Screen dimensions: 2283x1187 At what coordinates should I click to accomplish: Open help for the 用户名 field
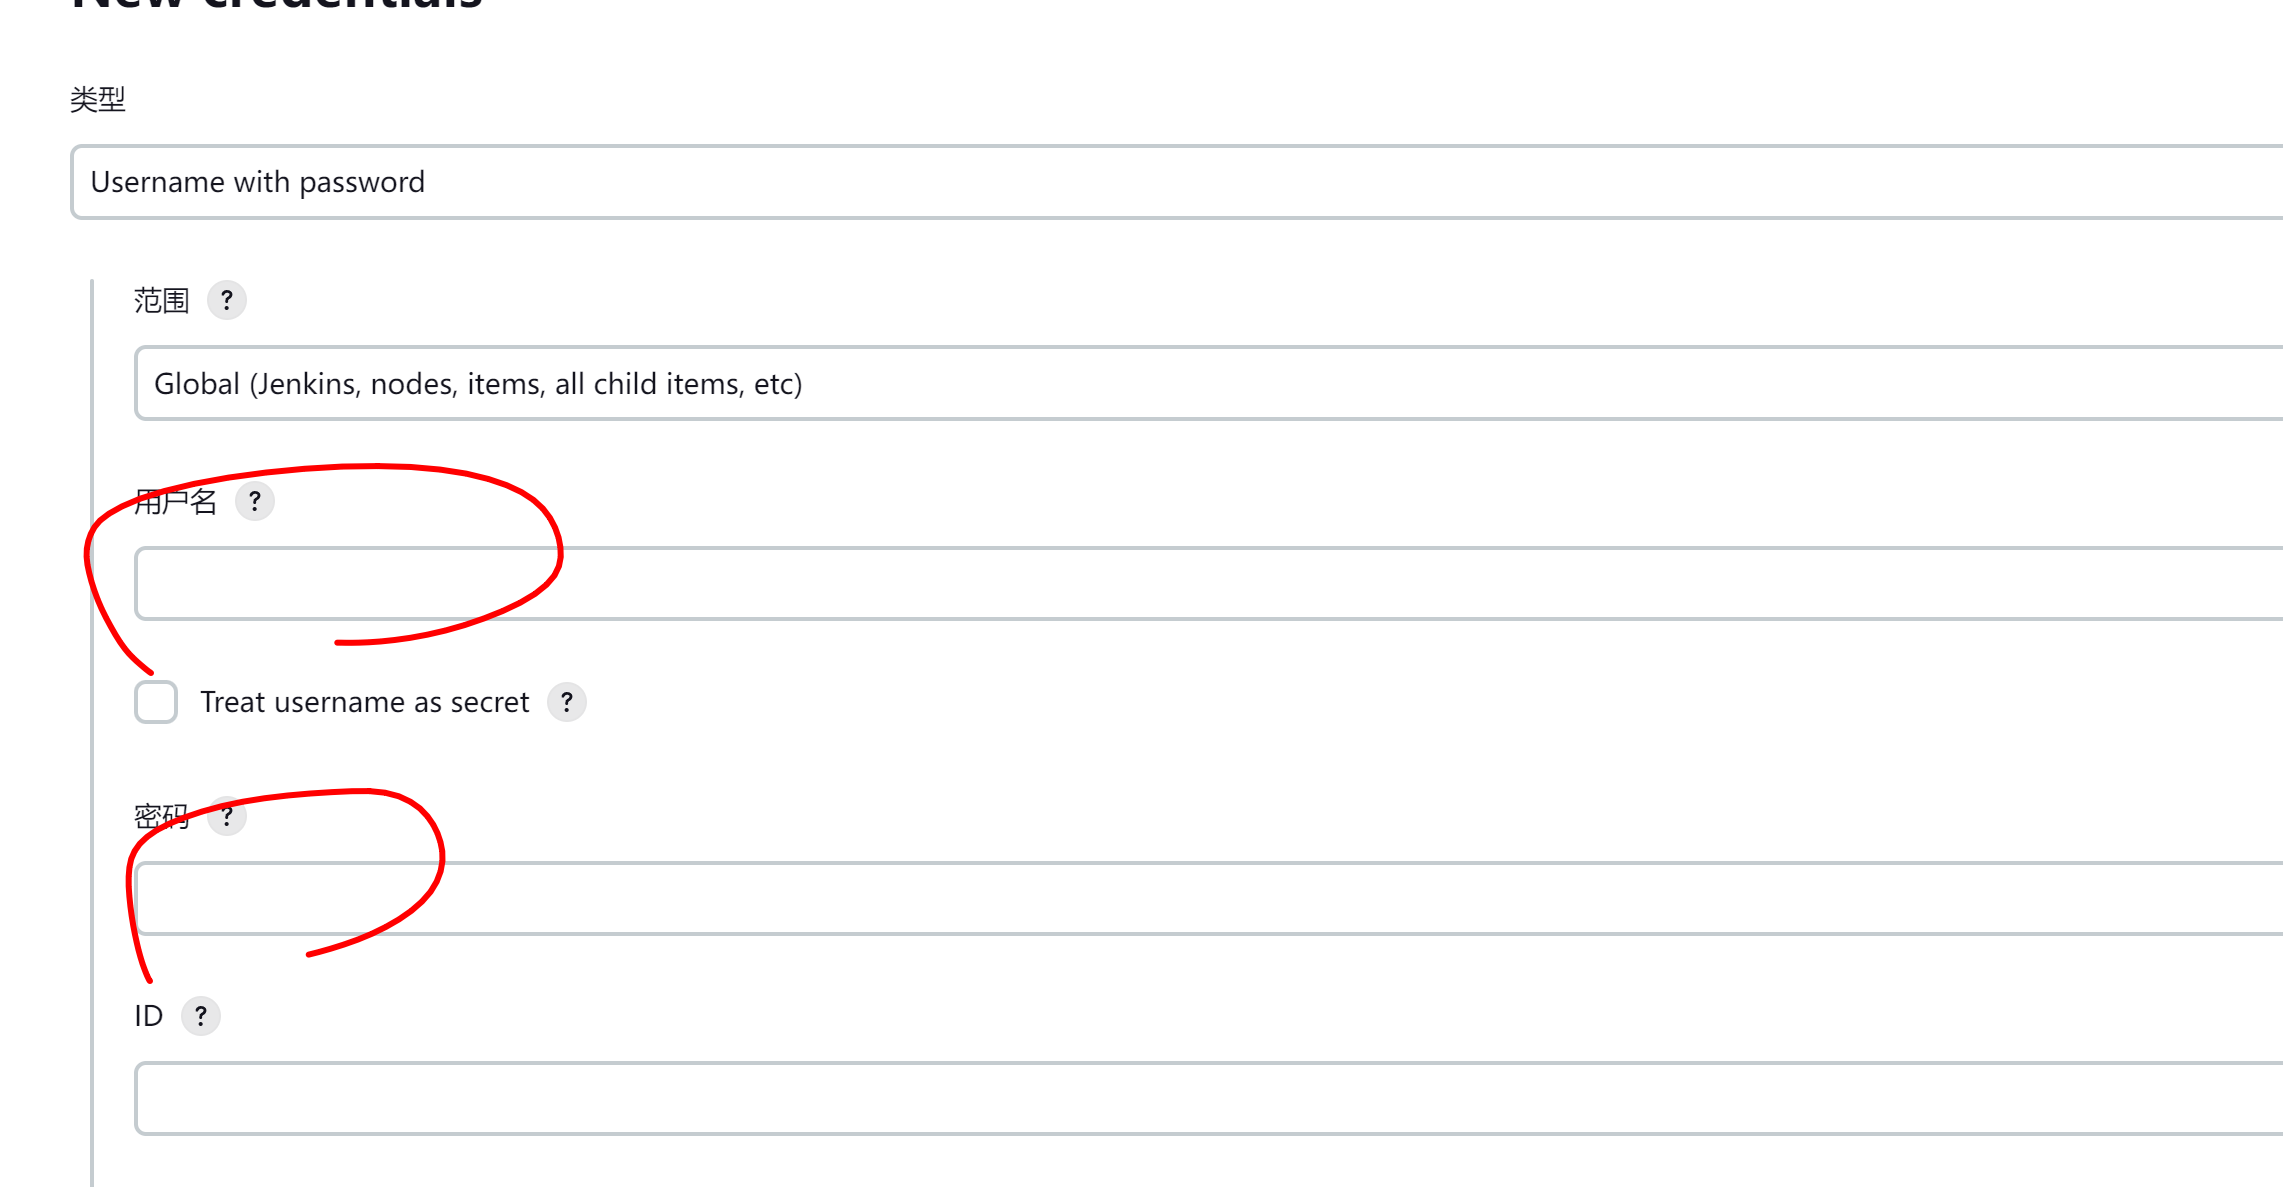(x=255, y=501)
